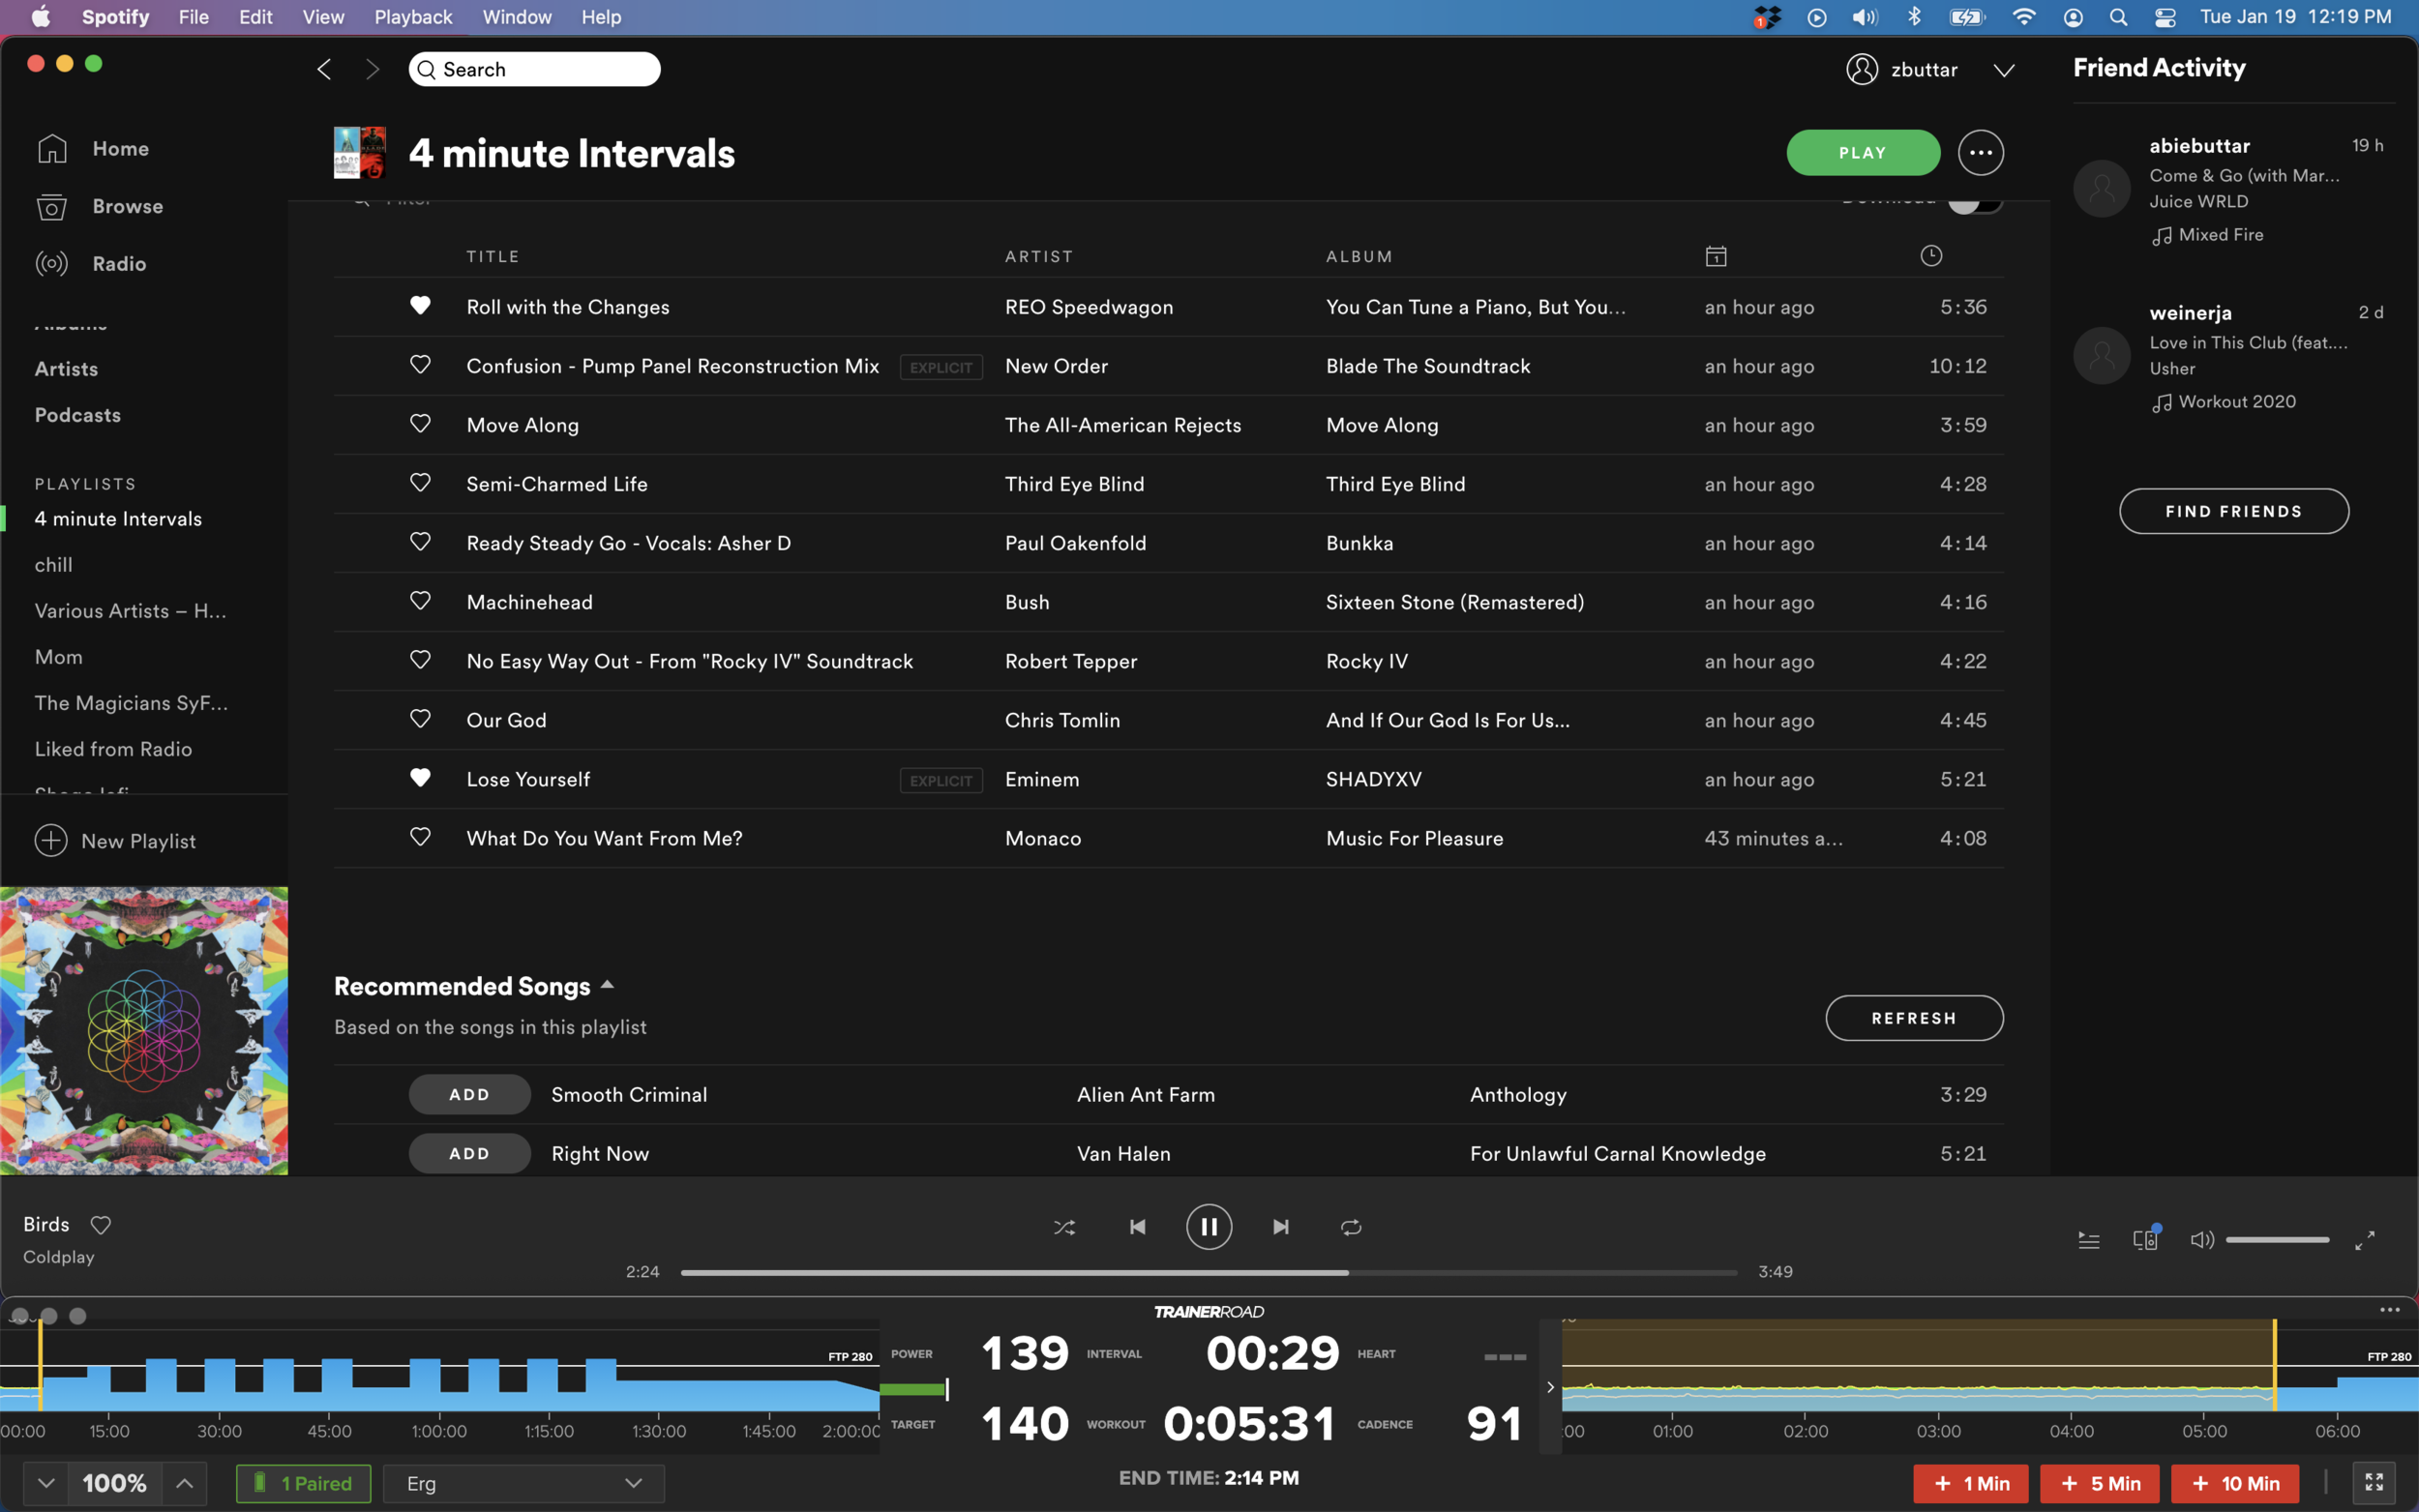Click the Wi-Fi icon in menu bar
Screen dimensions: 2419x1512
tap(2023, 17)
